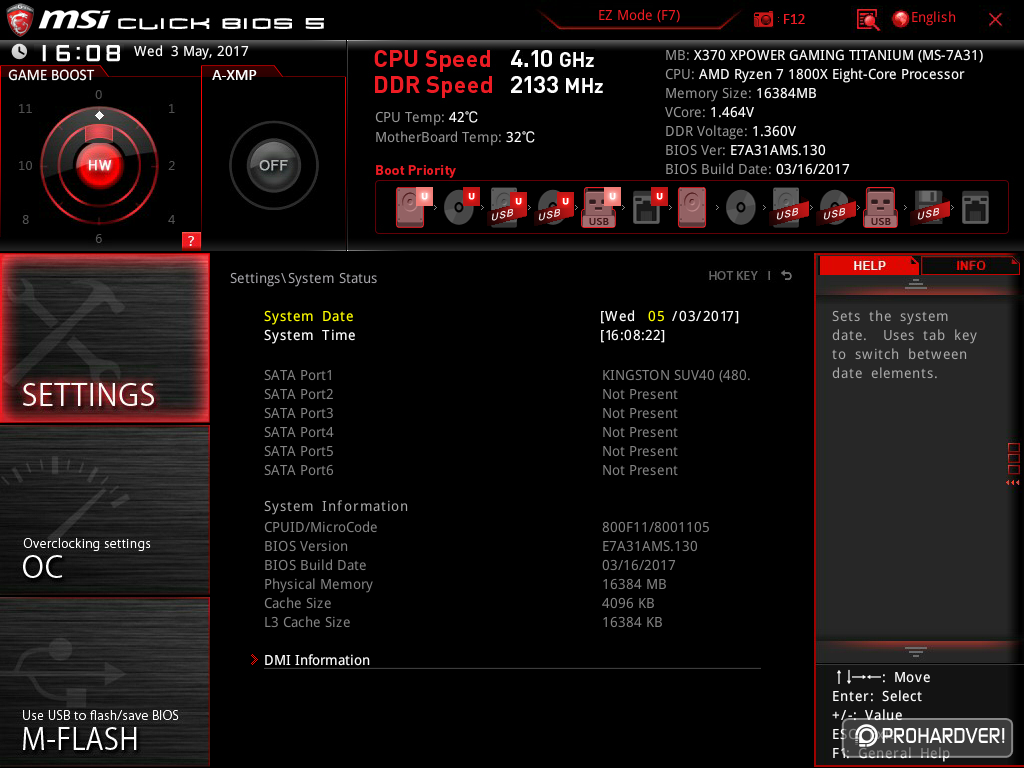Click the MSI dragon shield logo

tap(20, 20)
